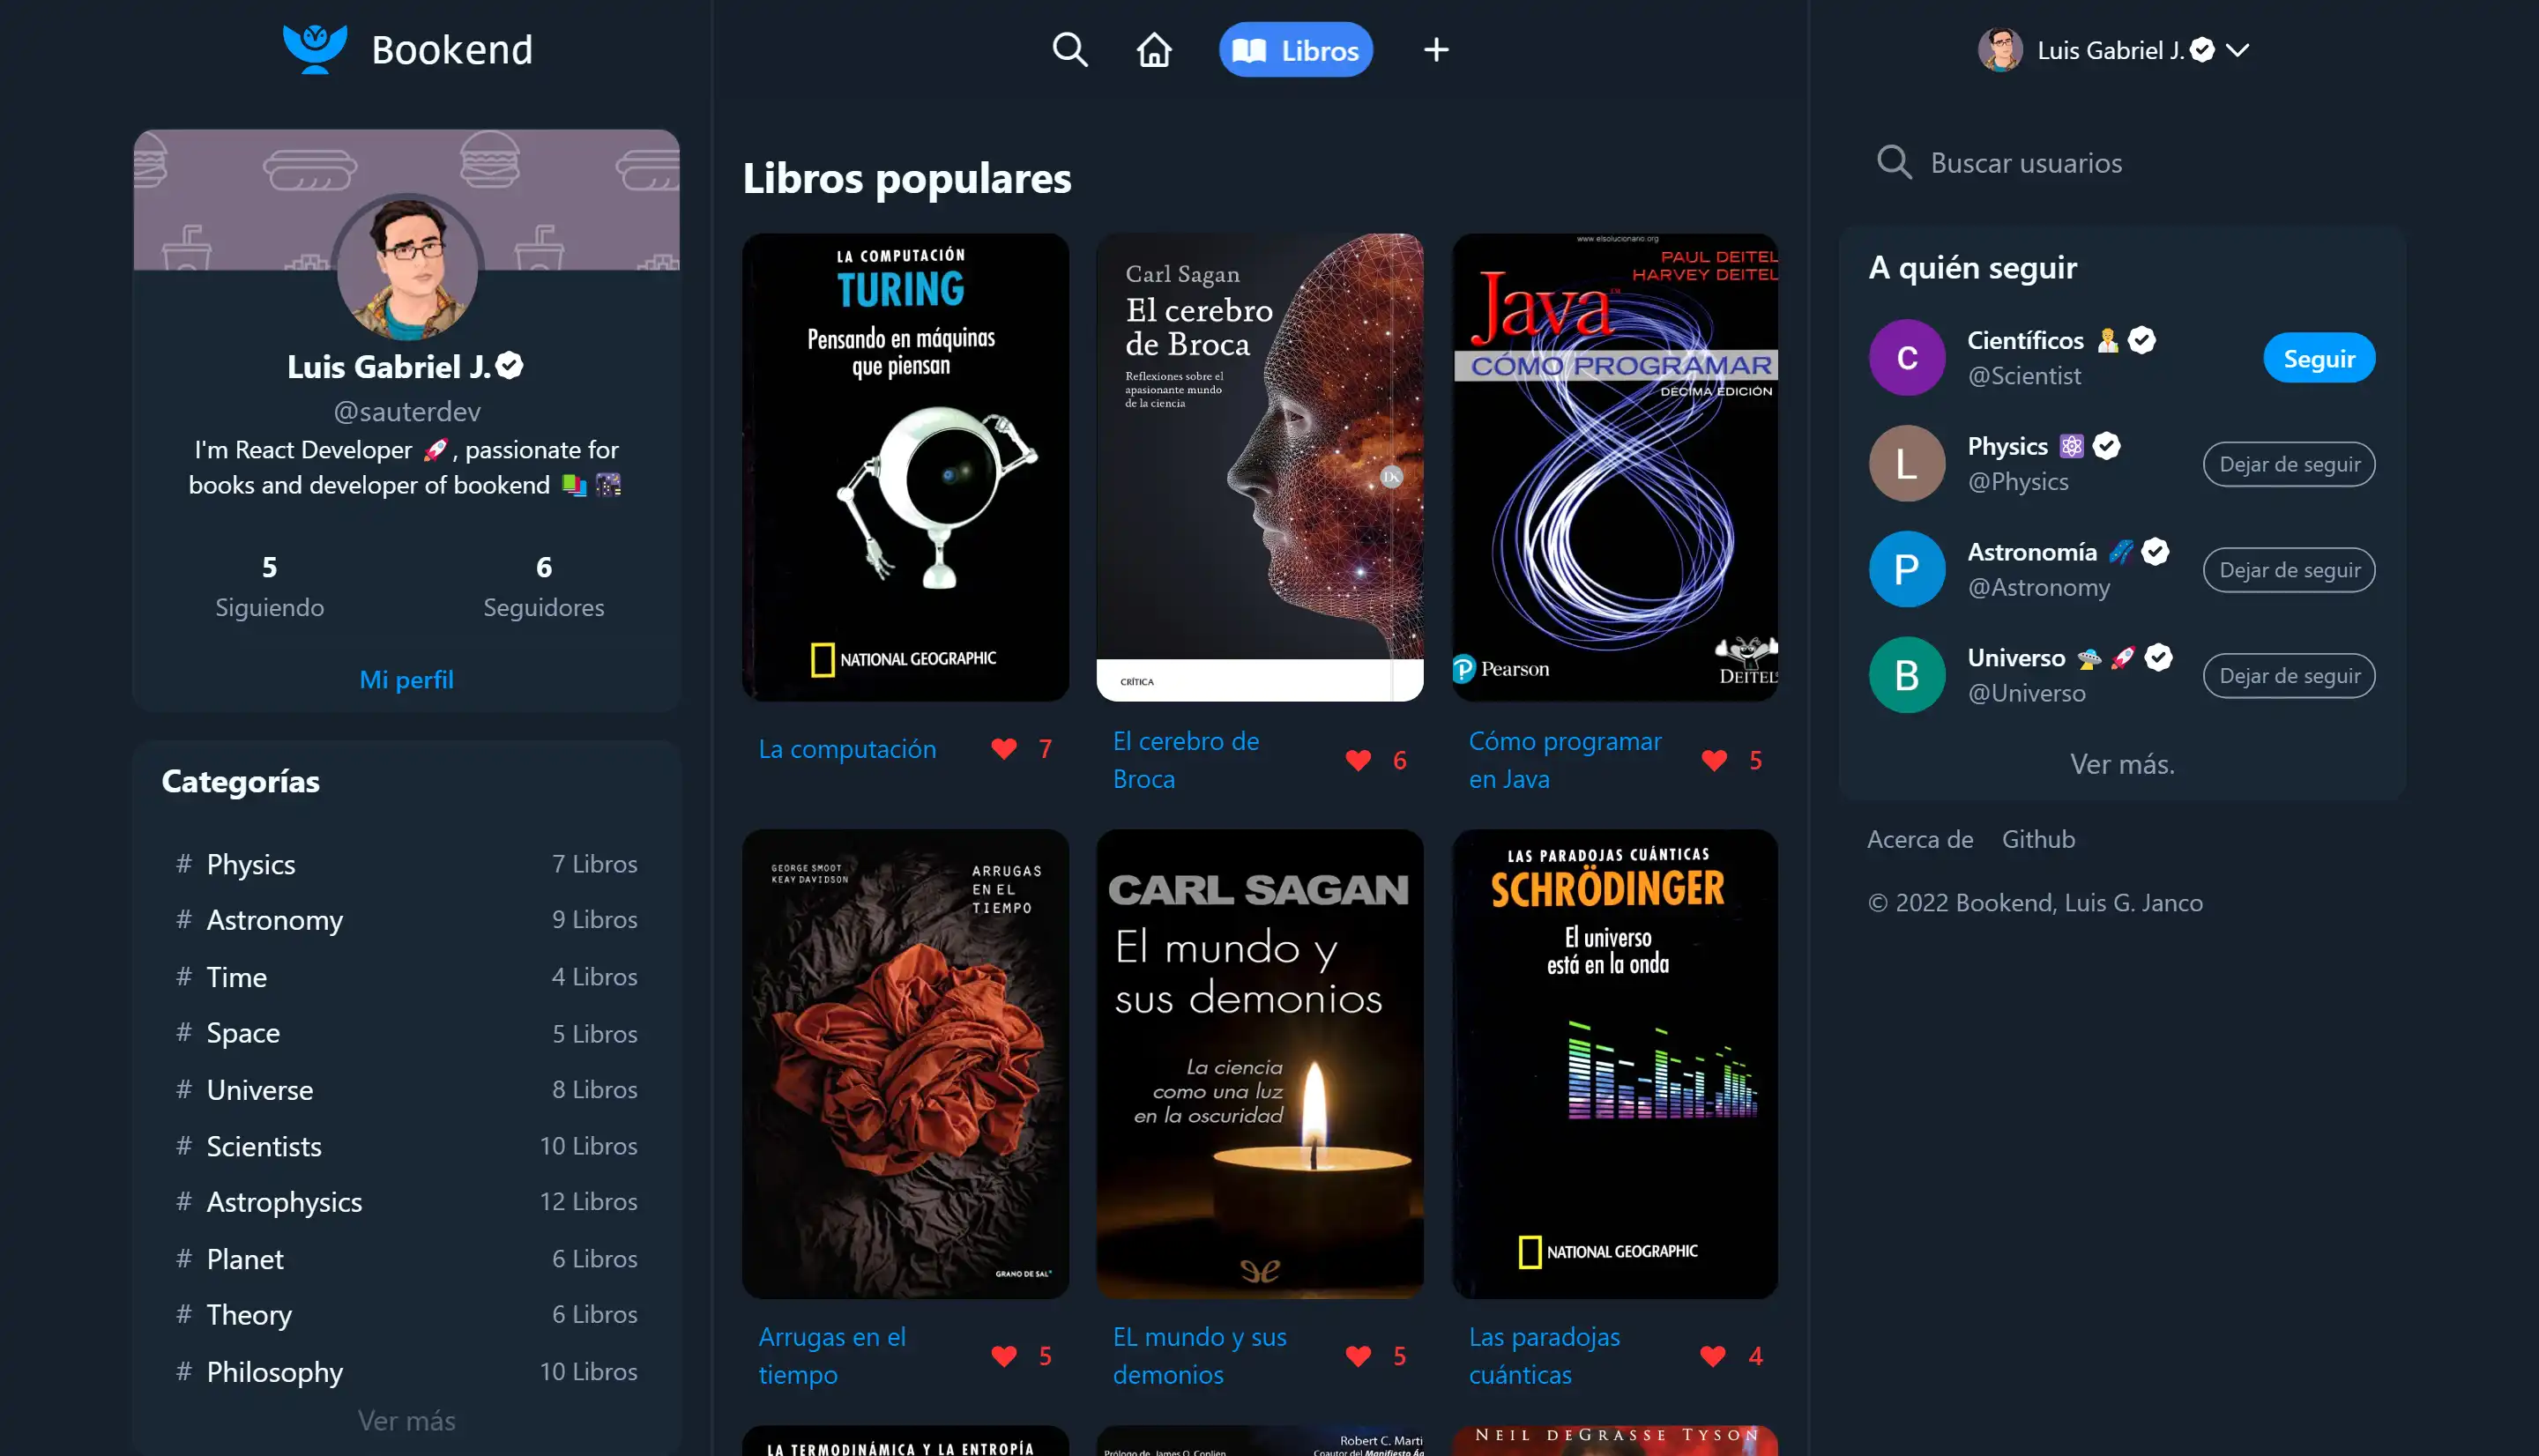Unfollow Physics using Dejar de seguir
The image size is (2539, 1456).
[2289, 464]
